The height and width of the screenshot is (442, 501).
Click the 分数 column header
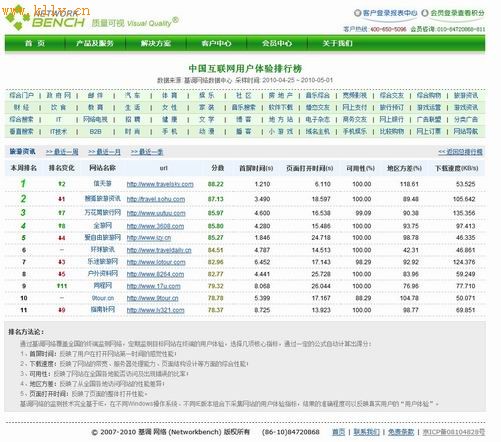218,168
